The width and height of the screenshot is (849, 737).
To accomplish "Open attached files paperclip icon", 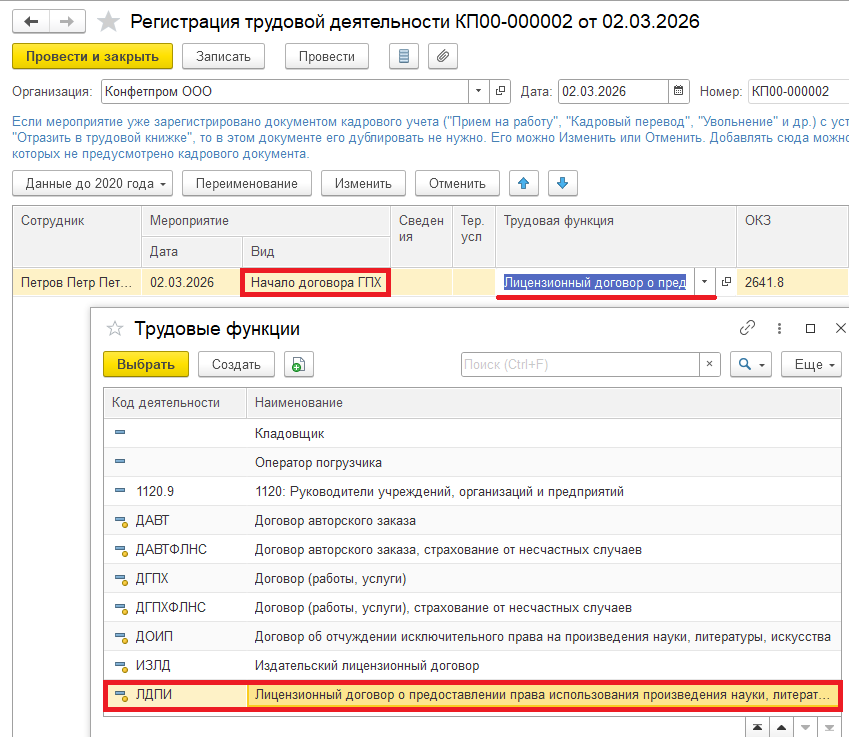I will (x=443, y=56).
